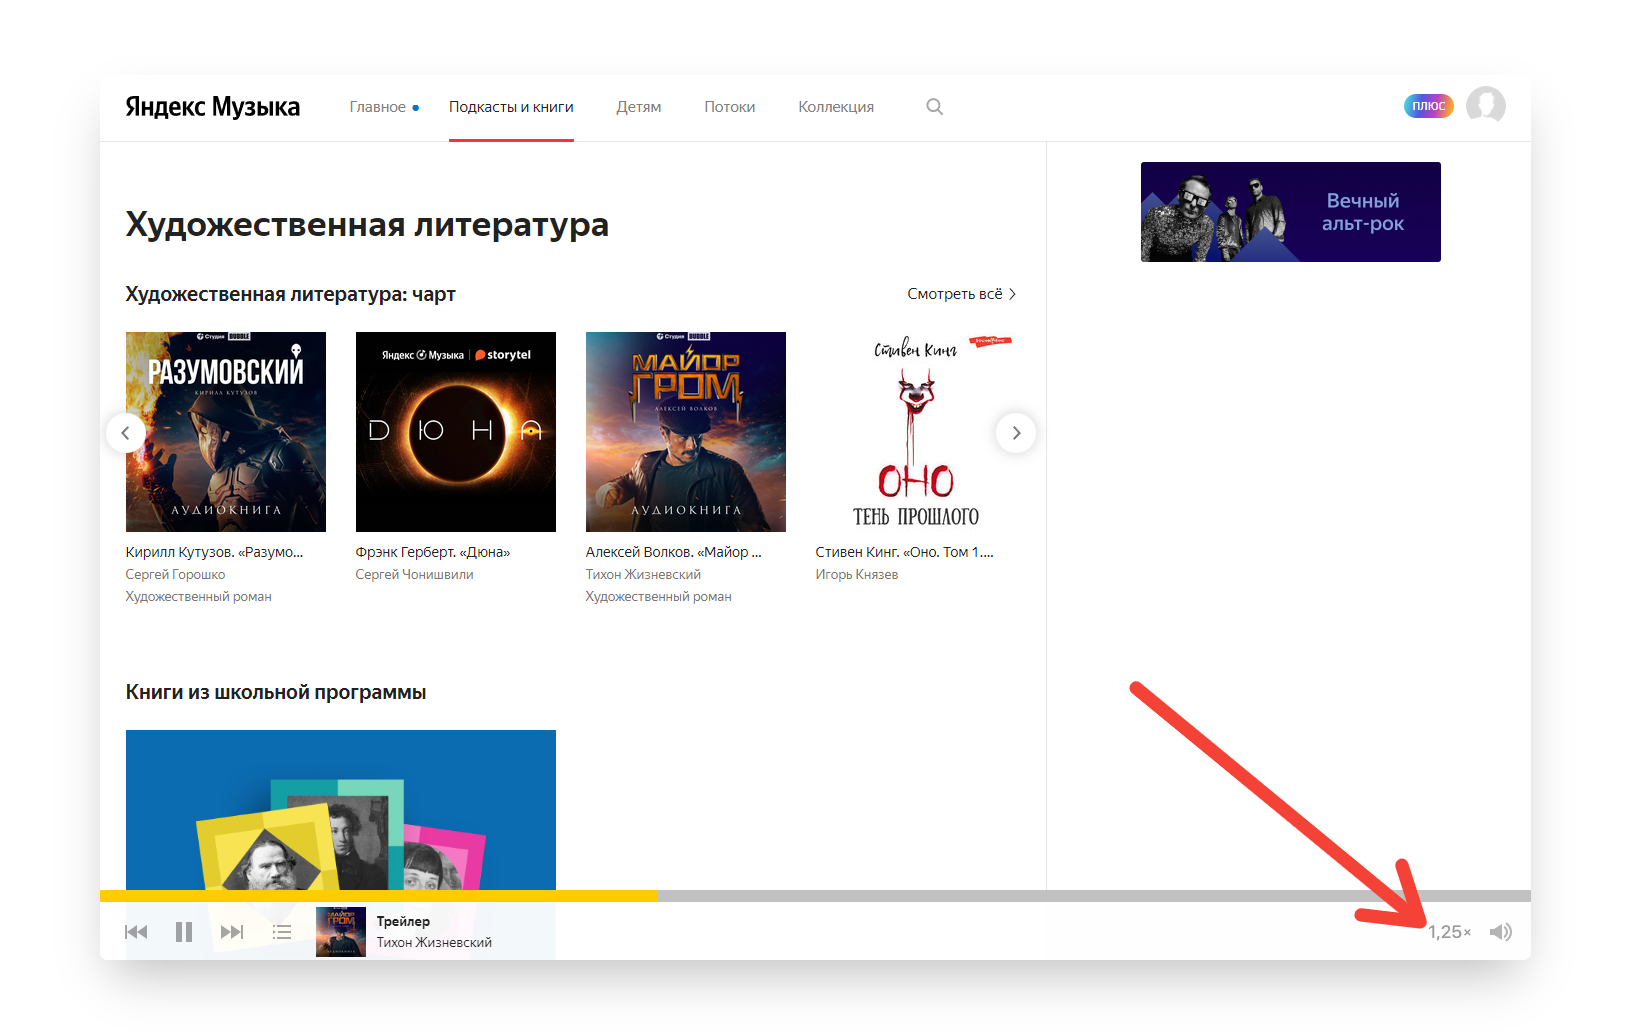
Task: Open the Разумовский audiobook cover
Action: (226, 432)
